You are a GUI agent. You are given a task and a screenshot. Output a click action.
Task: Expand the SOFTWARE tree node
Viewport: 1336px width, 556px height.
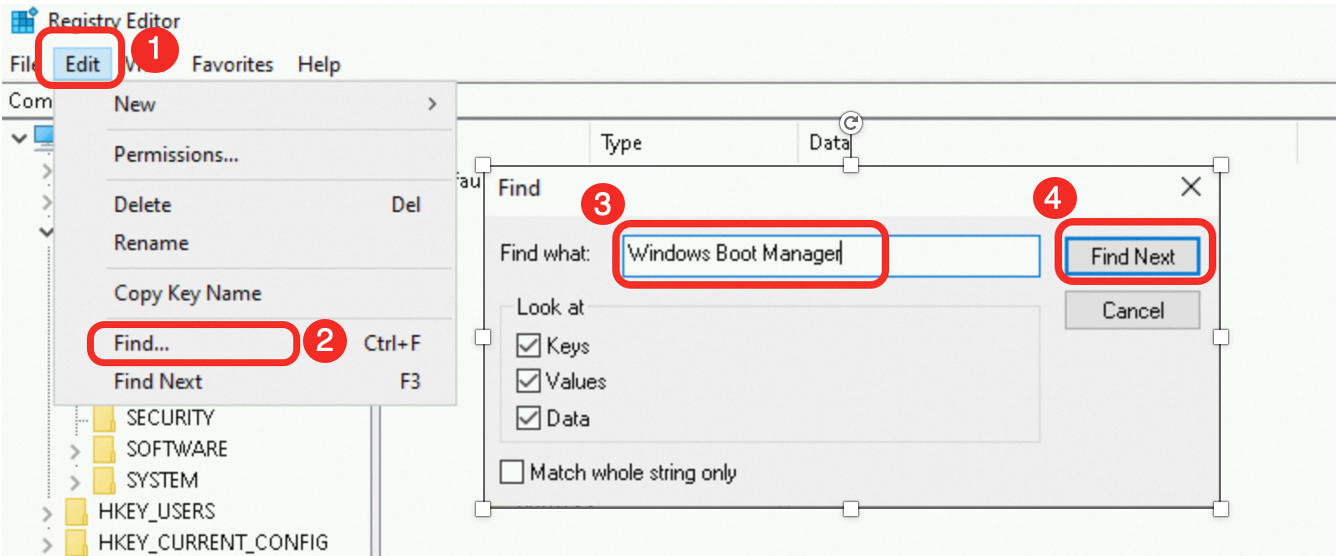(x=75, y=450)
